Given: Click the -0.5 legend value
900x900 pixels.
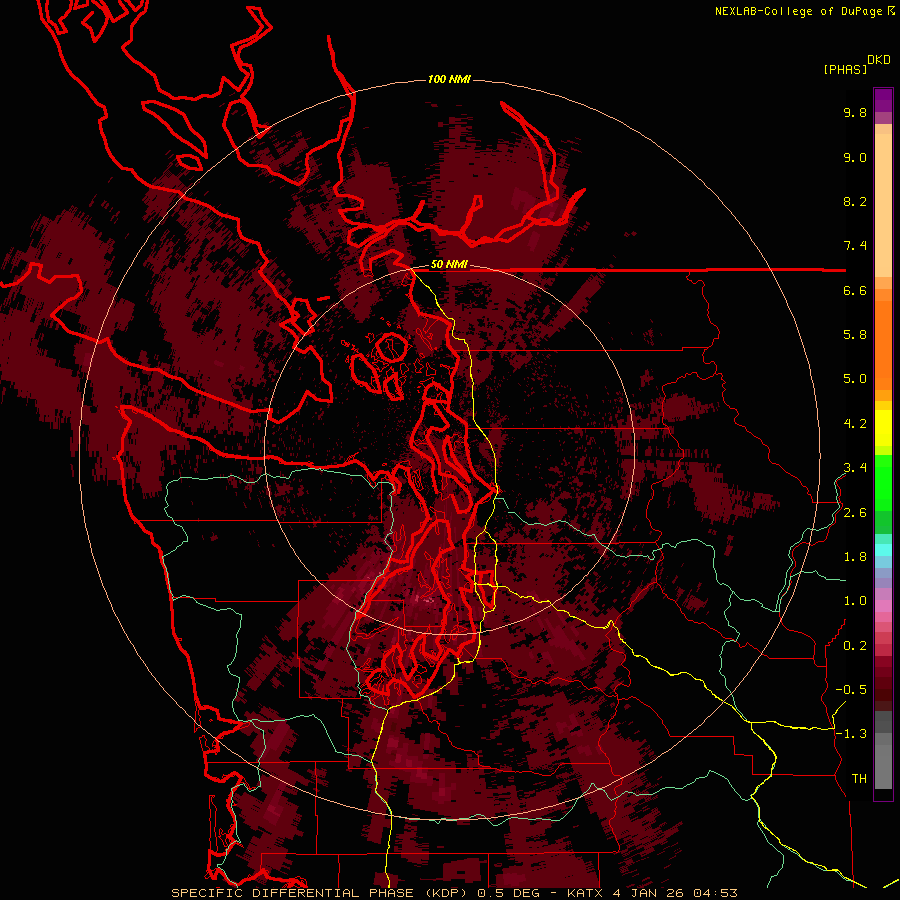Looking at the screenshot, I should pos(851,690).
